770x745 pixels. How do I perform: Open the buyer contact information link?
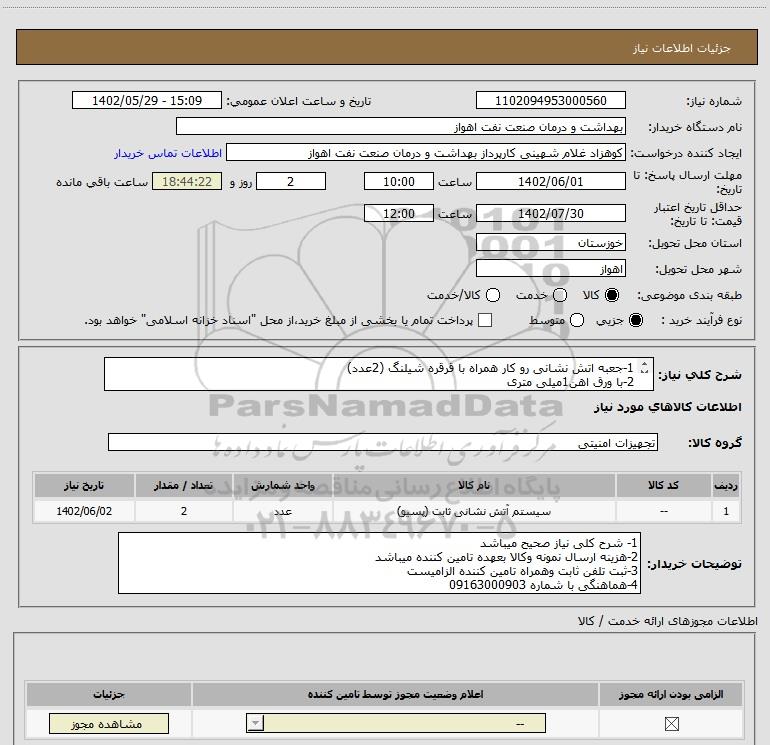(168, 153)
